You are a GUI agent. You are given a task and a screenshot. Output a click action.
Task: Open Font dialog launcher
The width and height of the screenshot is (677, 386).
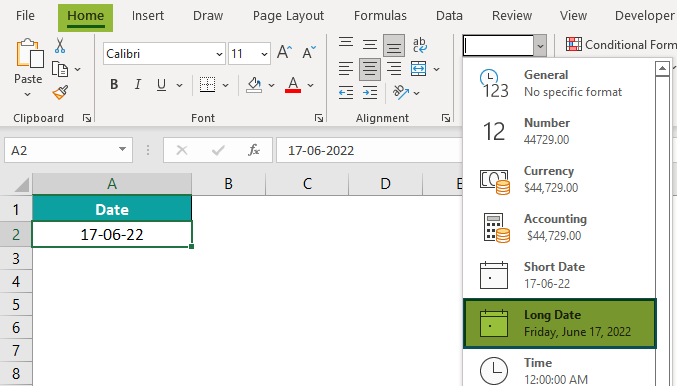click(319, 118)
